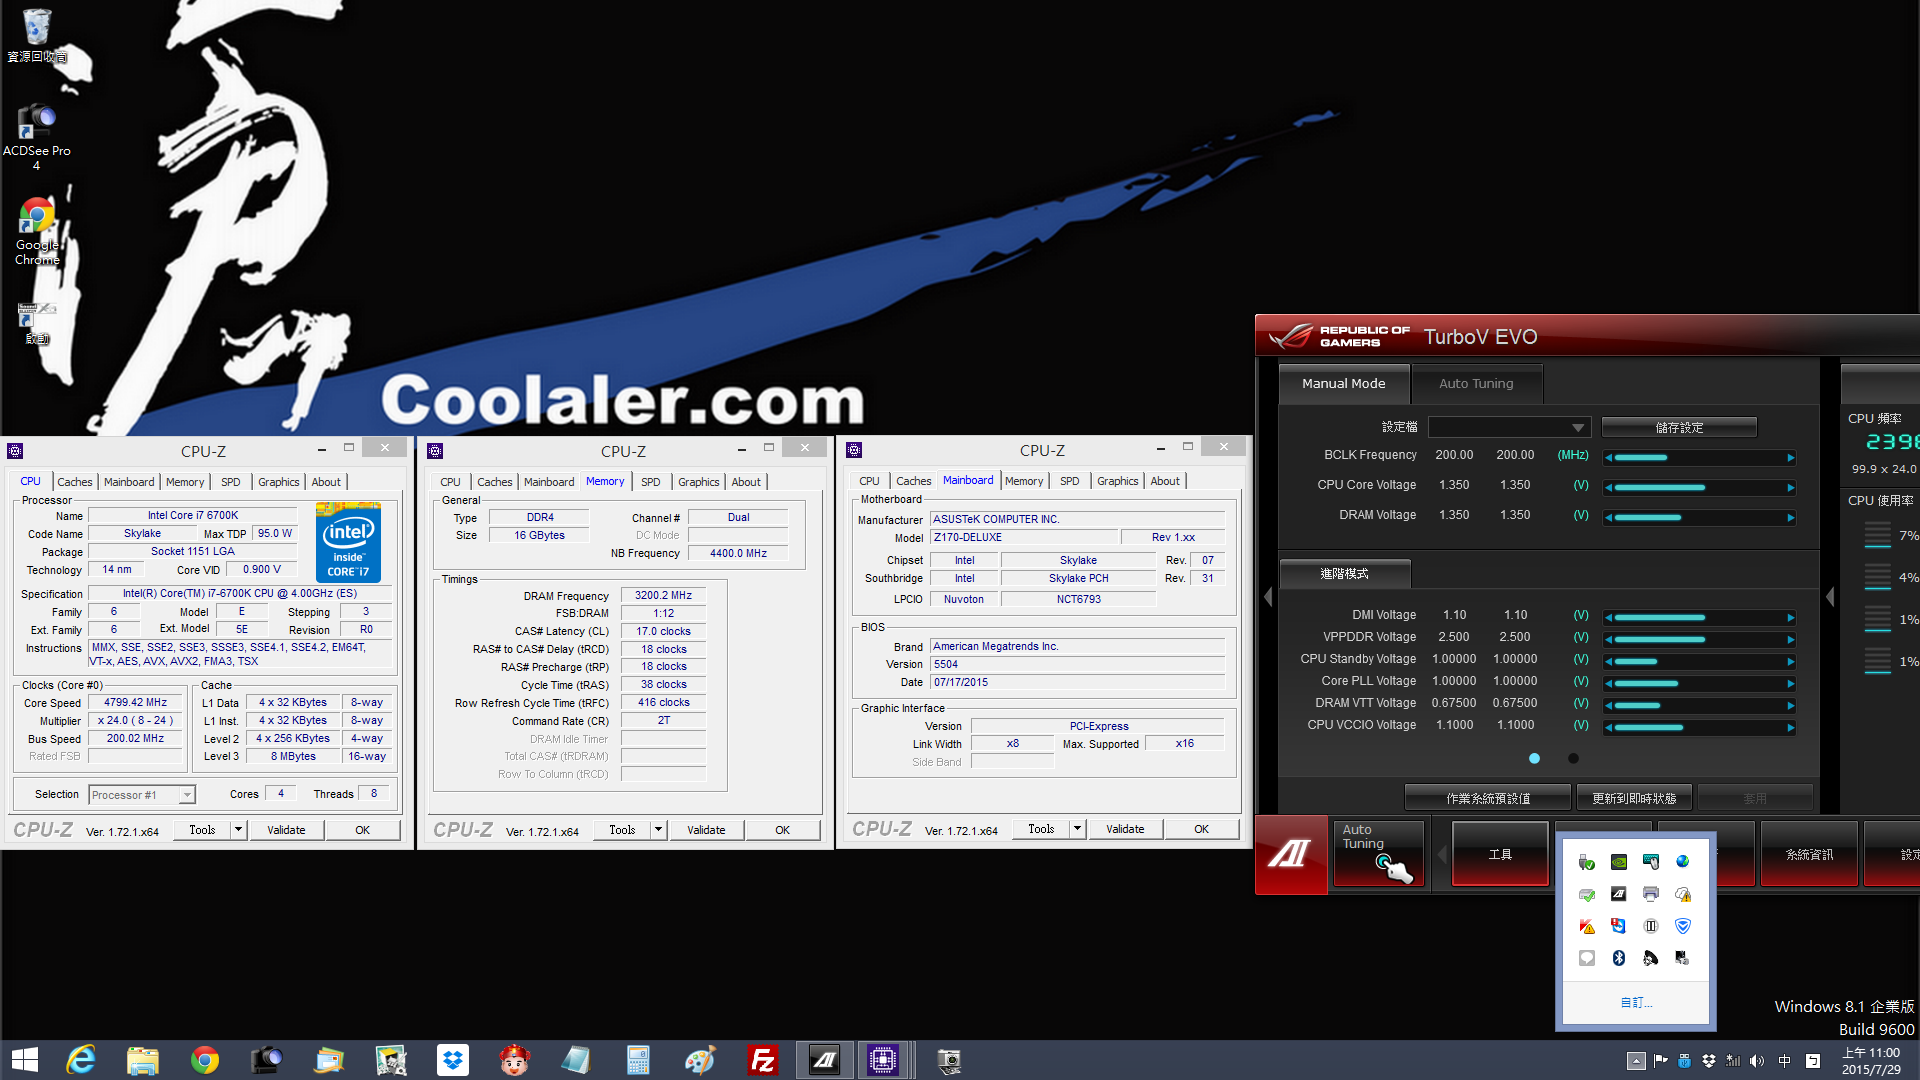Open Dropbox from taskbar

(x=453, y=1060)
